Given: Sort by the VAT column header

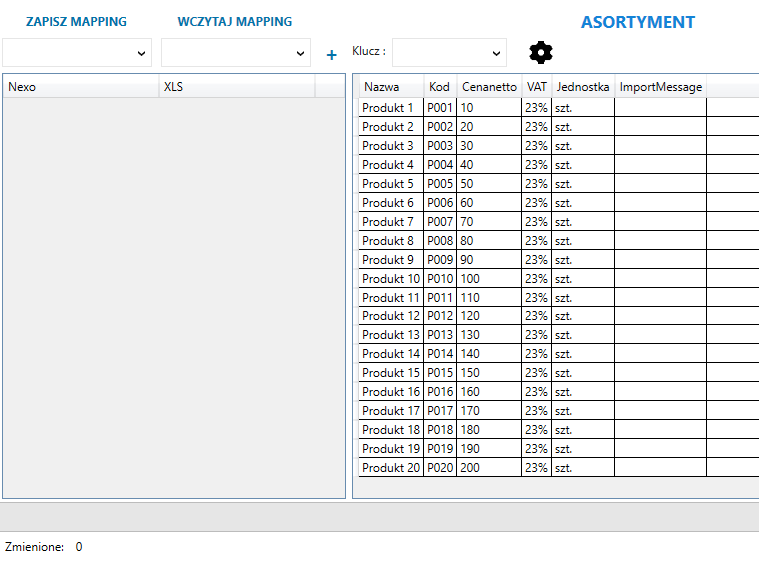Looking at the screenshot, I should 536,87.
